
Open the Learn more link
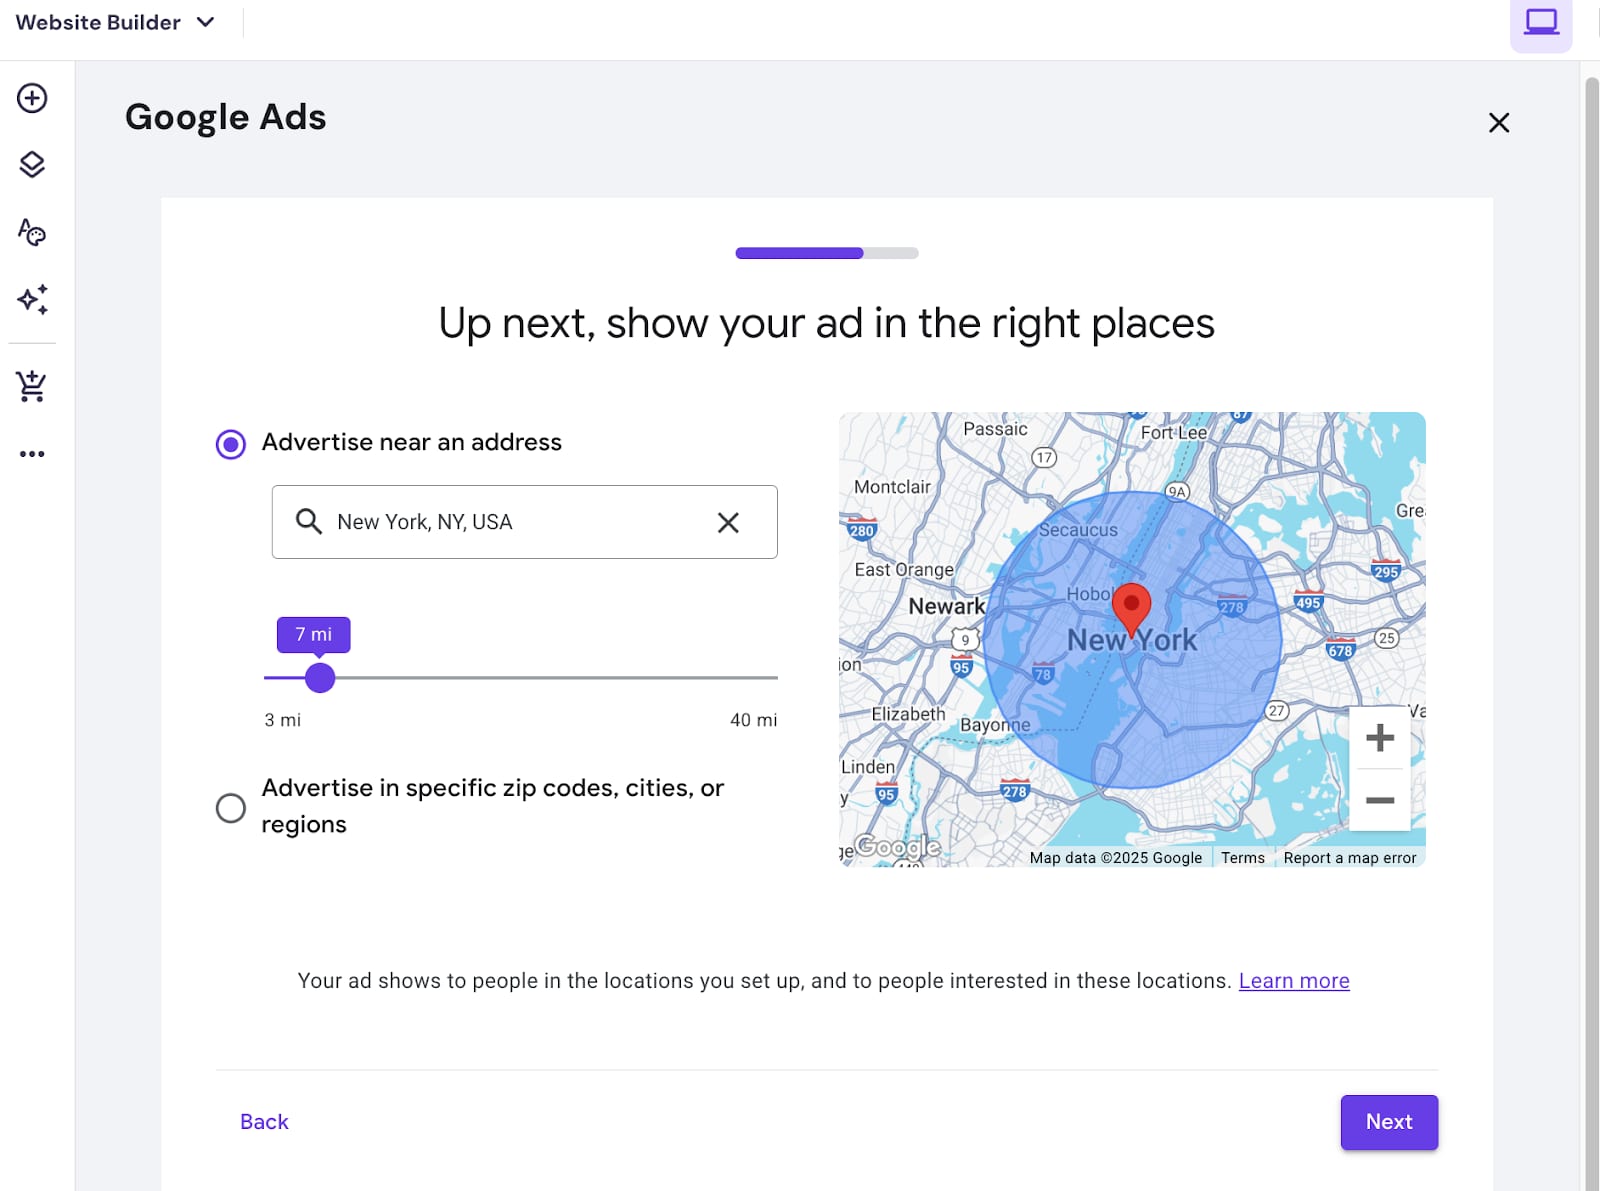click(x=1293, y=981)
